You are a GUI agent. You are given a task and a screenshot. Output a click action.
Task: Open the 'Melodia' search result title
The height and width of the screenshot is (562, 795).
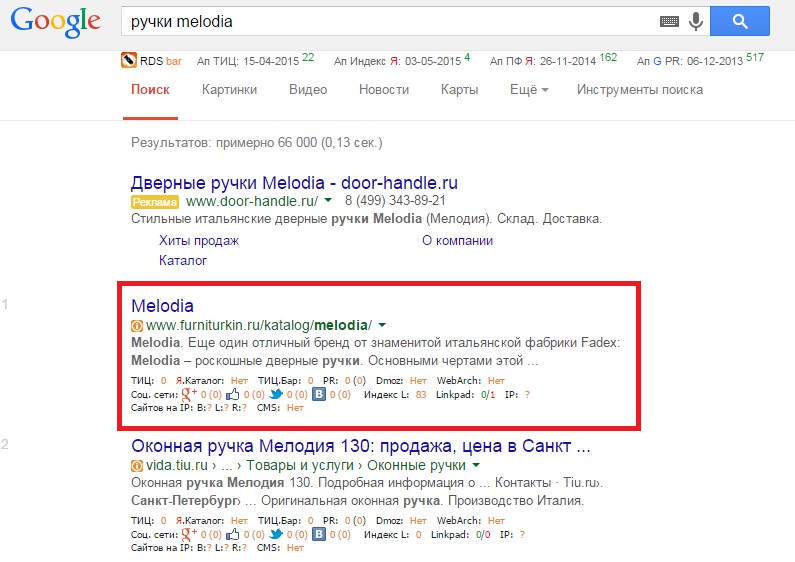click(162, 306)
